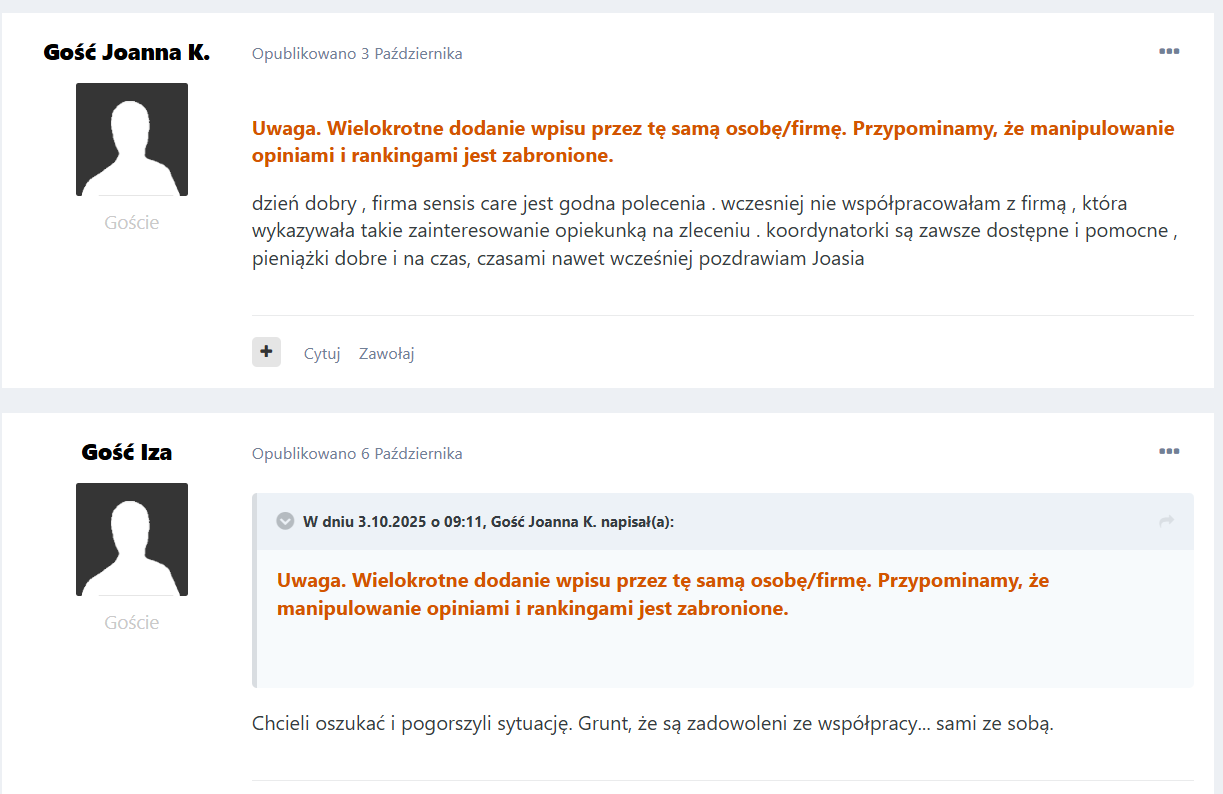1223x794 pixels.
Task: Open the "Opublikowano 3 Października" timestamp link
Action: (x=357, y=54)
